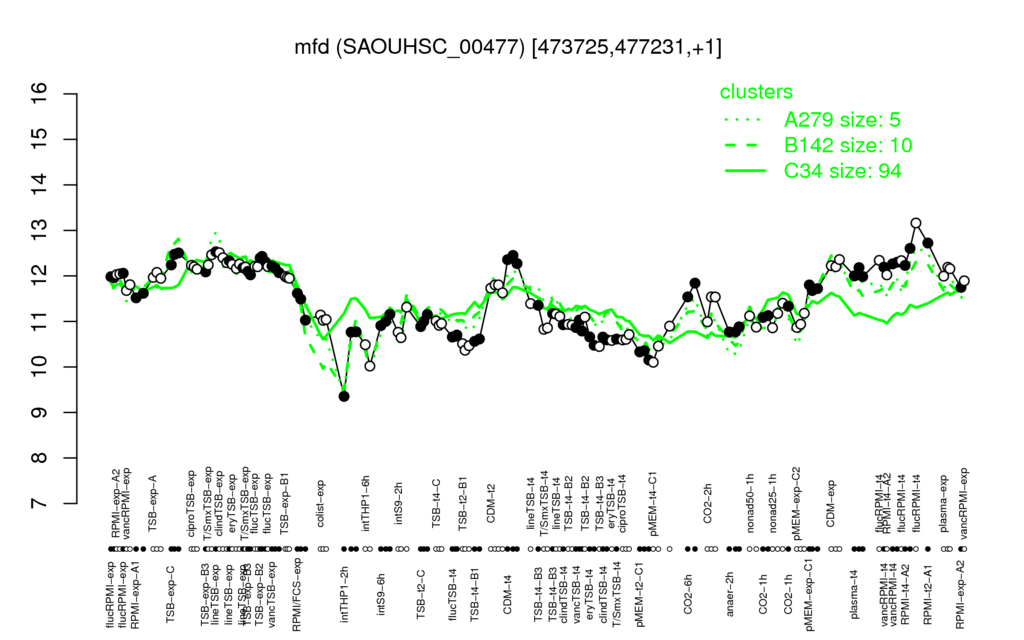The width and height of the screenshot is (1024, 640).
Task: Click x-axis label TSB-t2-C
Action: coord(421,594)
